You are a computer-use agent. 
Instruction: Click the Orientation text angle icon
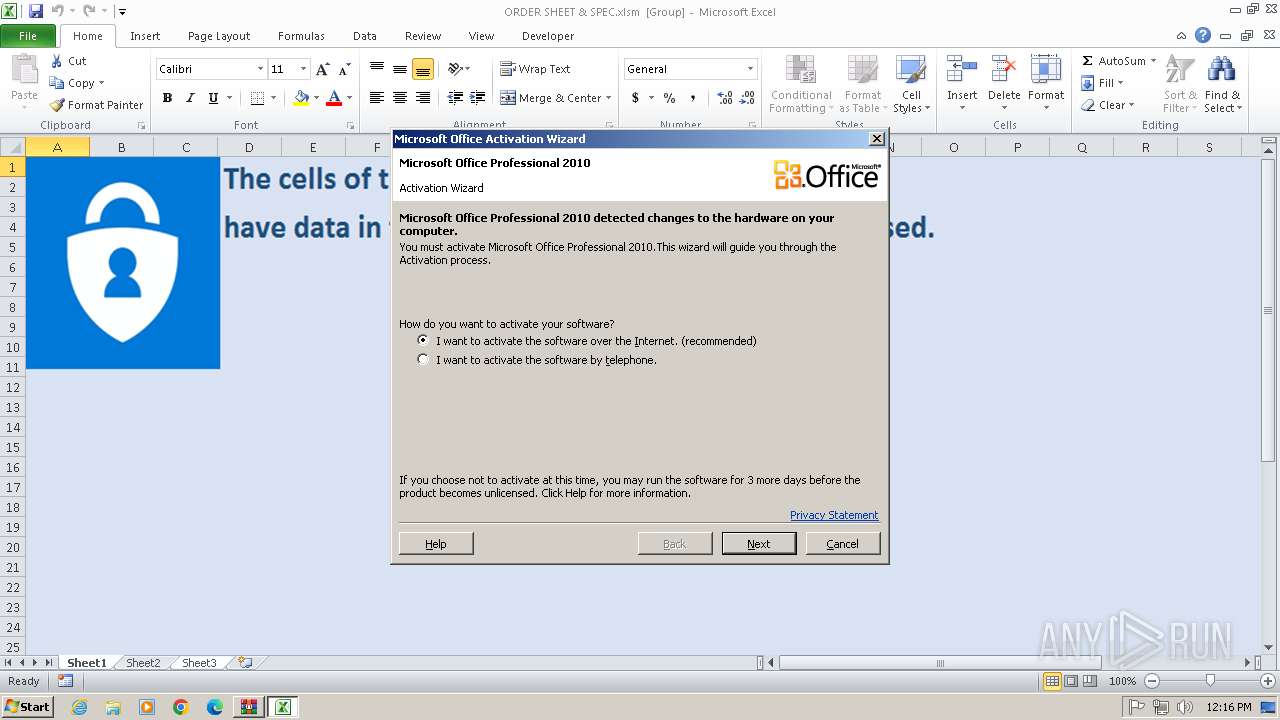pyautogui.click(x=455, y=69)
